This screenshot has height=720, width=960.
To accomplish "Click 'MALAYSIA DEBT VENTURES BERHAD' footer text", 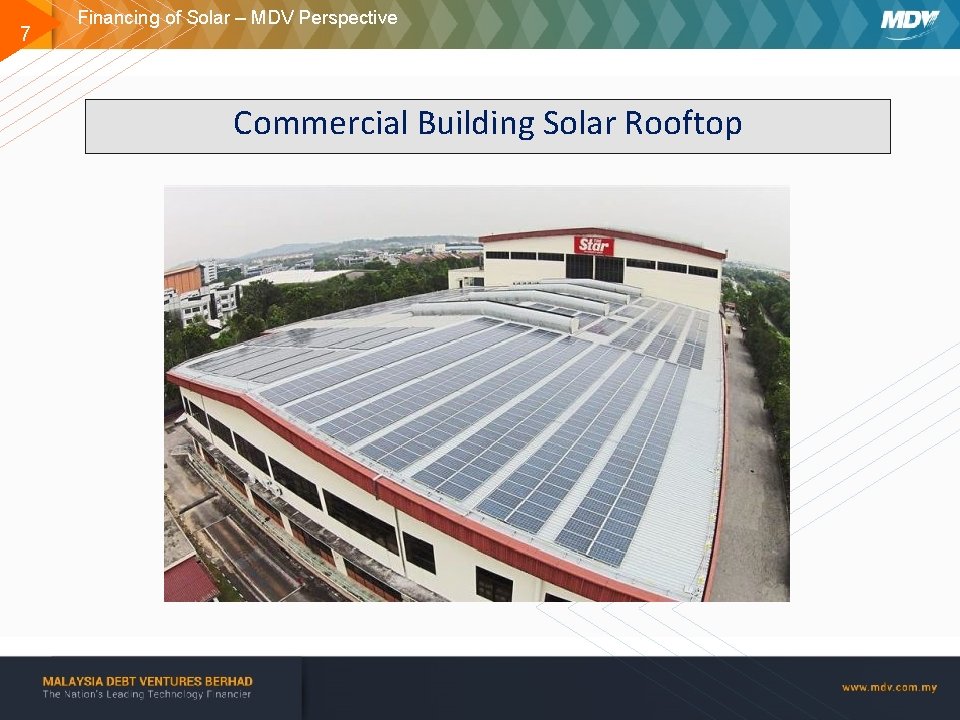I will (x=148, y=681).
